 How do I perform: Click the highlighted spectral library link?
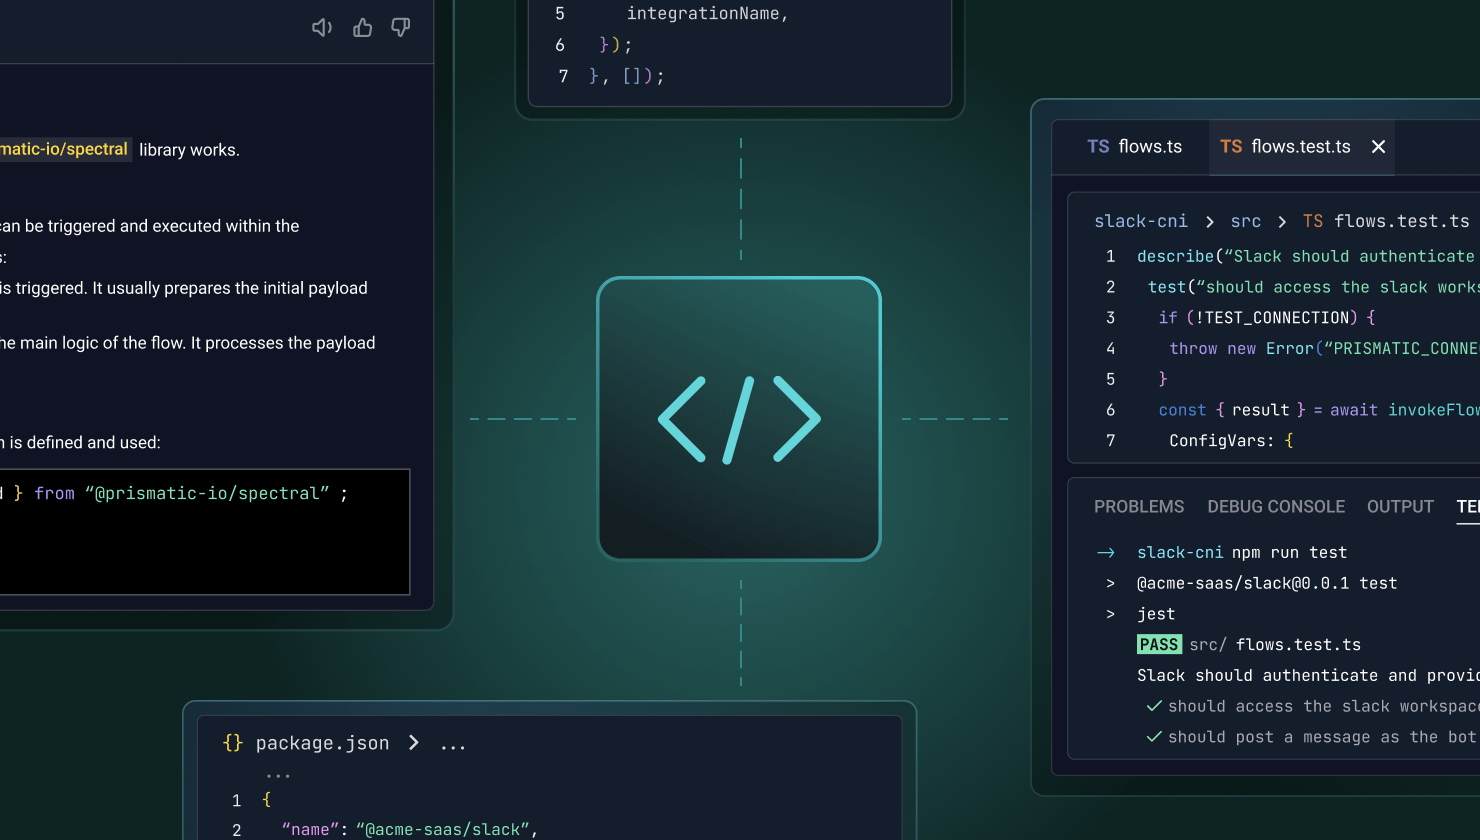pyautogui.click(x=64, y=149)
